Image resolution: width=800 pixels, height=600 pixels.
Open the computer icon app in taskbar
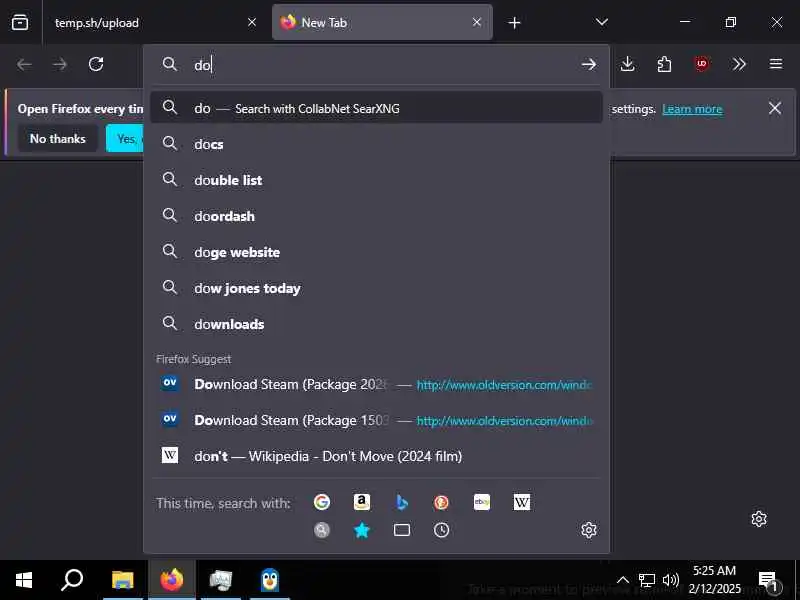(221, 580)
